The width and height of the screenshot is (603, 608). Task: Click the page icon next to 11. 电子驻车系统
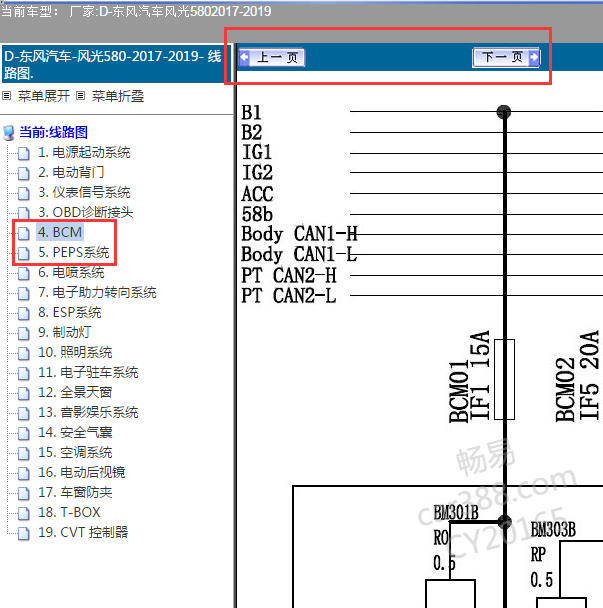tap(24, 373)
